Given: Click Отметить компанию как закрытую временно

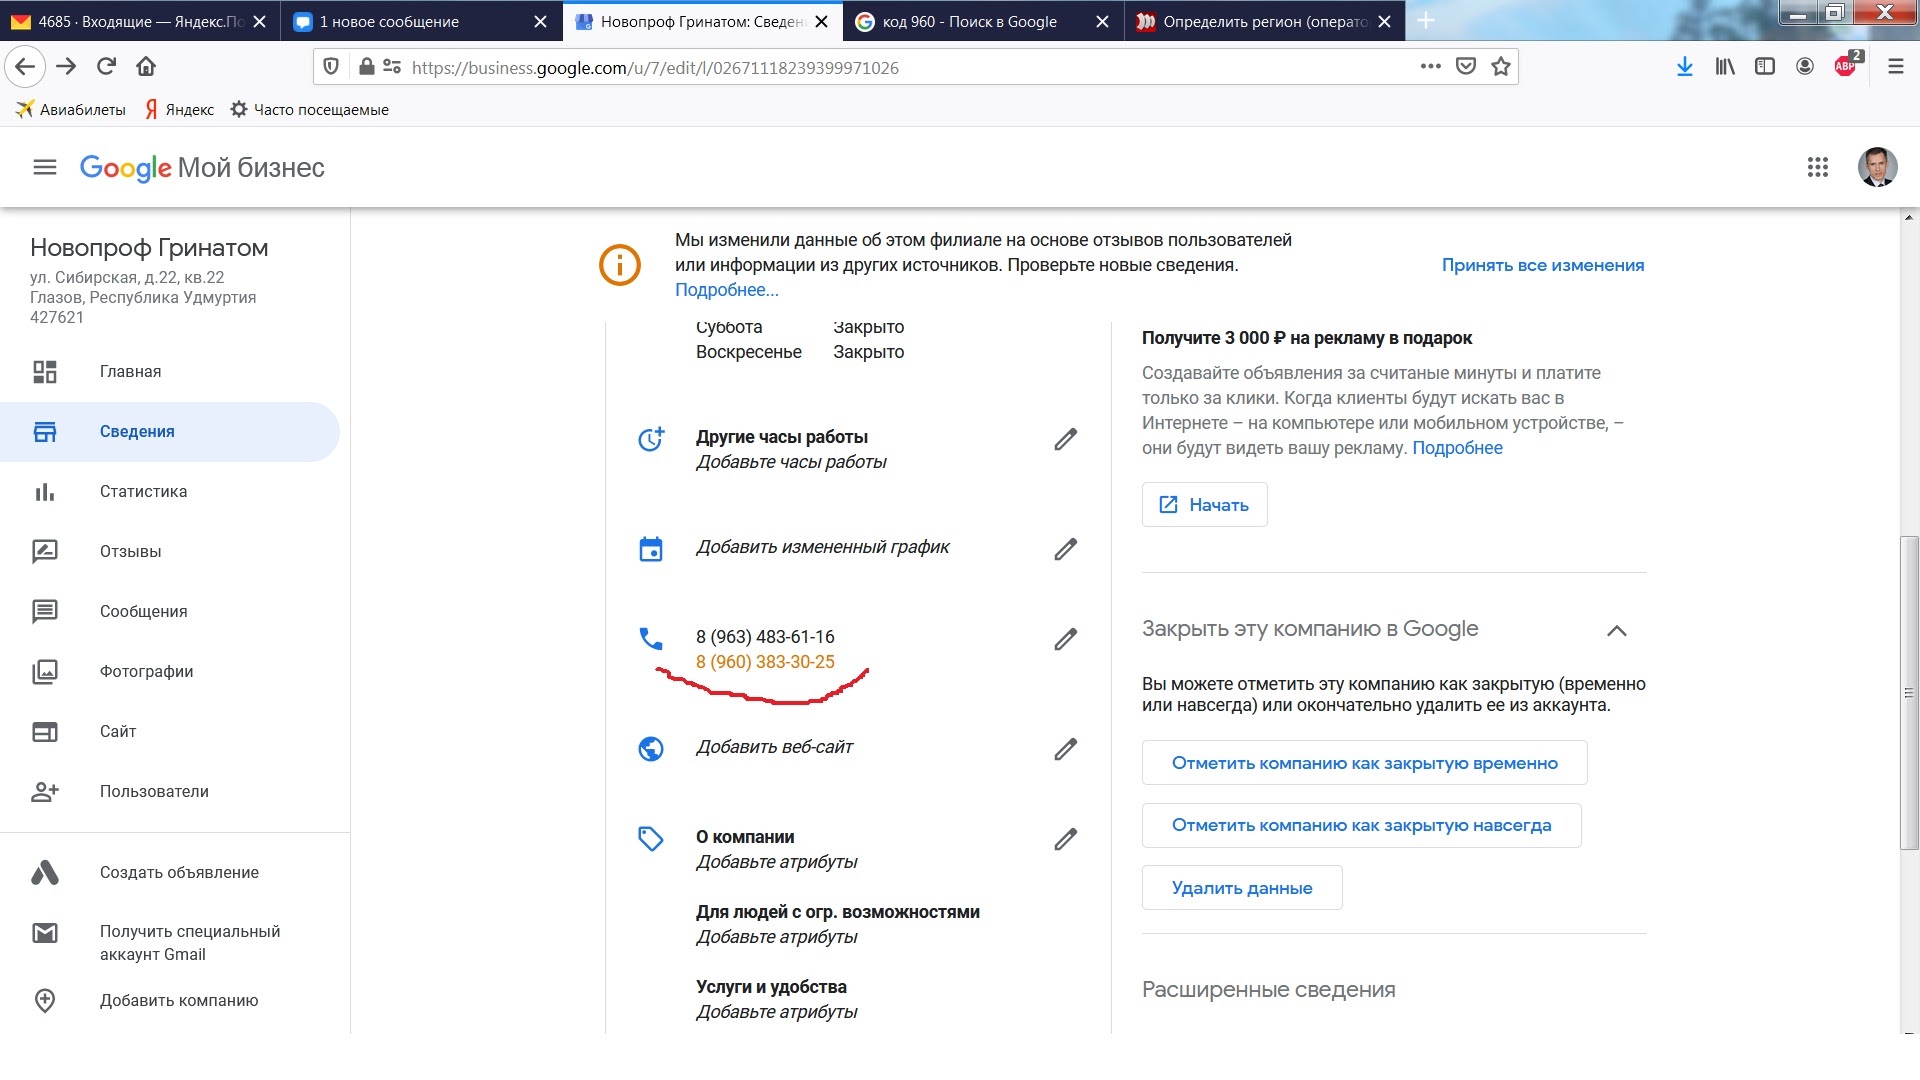Looking at the screenshot, I should [x=1364, y=763].
